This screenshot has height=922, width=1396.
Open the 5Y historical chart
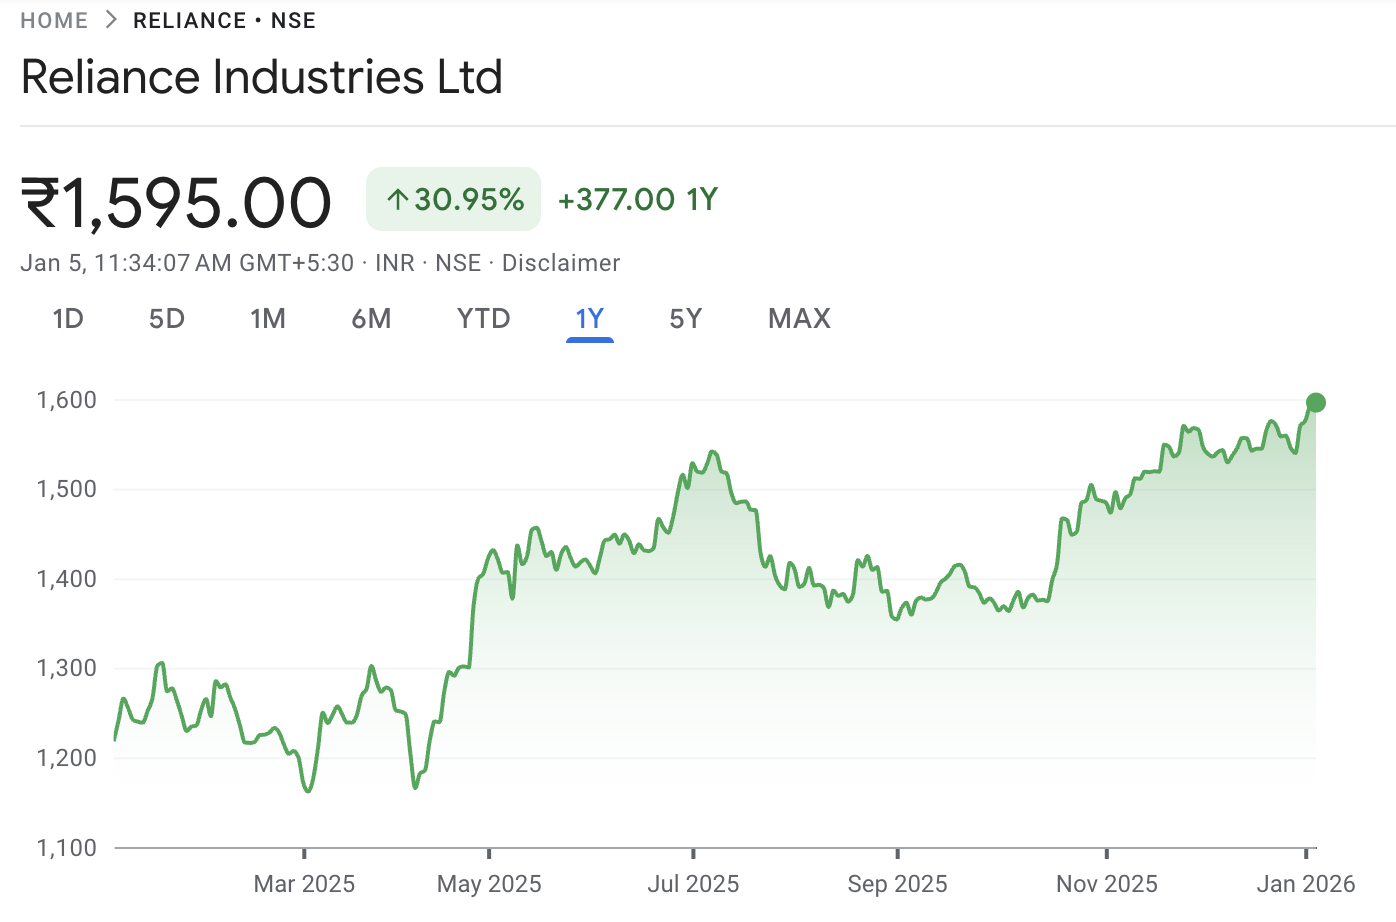[x=686, y=318]
